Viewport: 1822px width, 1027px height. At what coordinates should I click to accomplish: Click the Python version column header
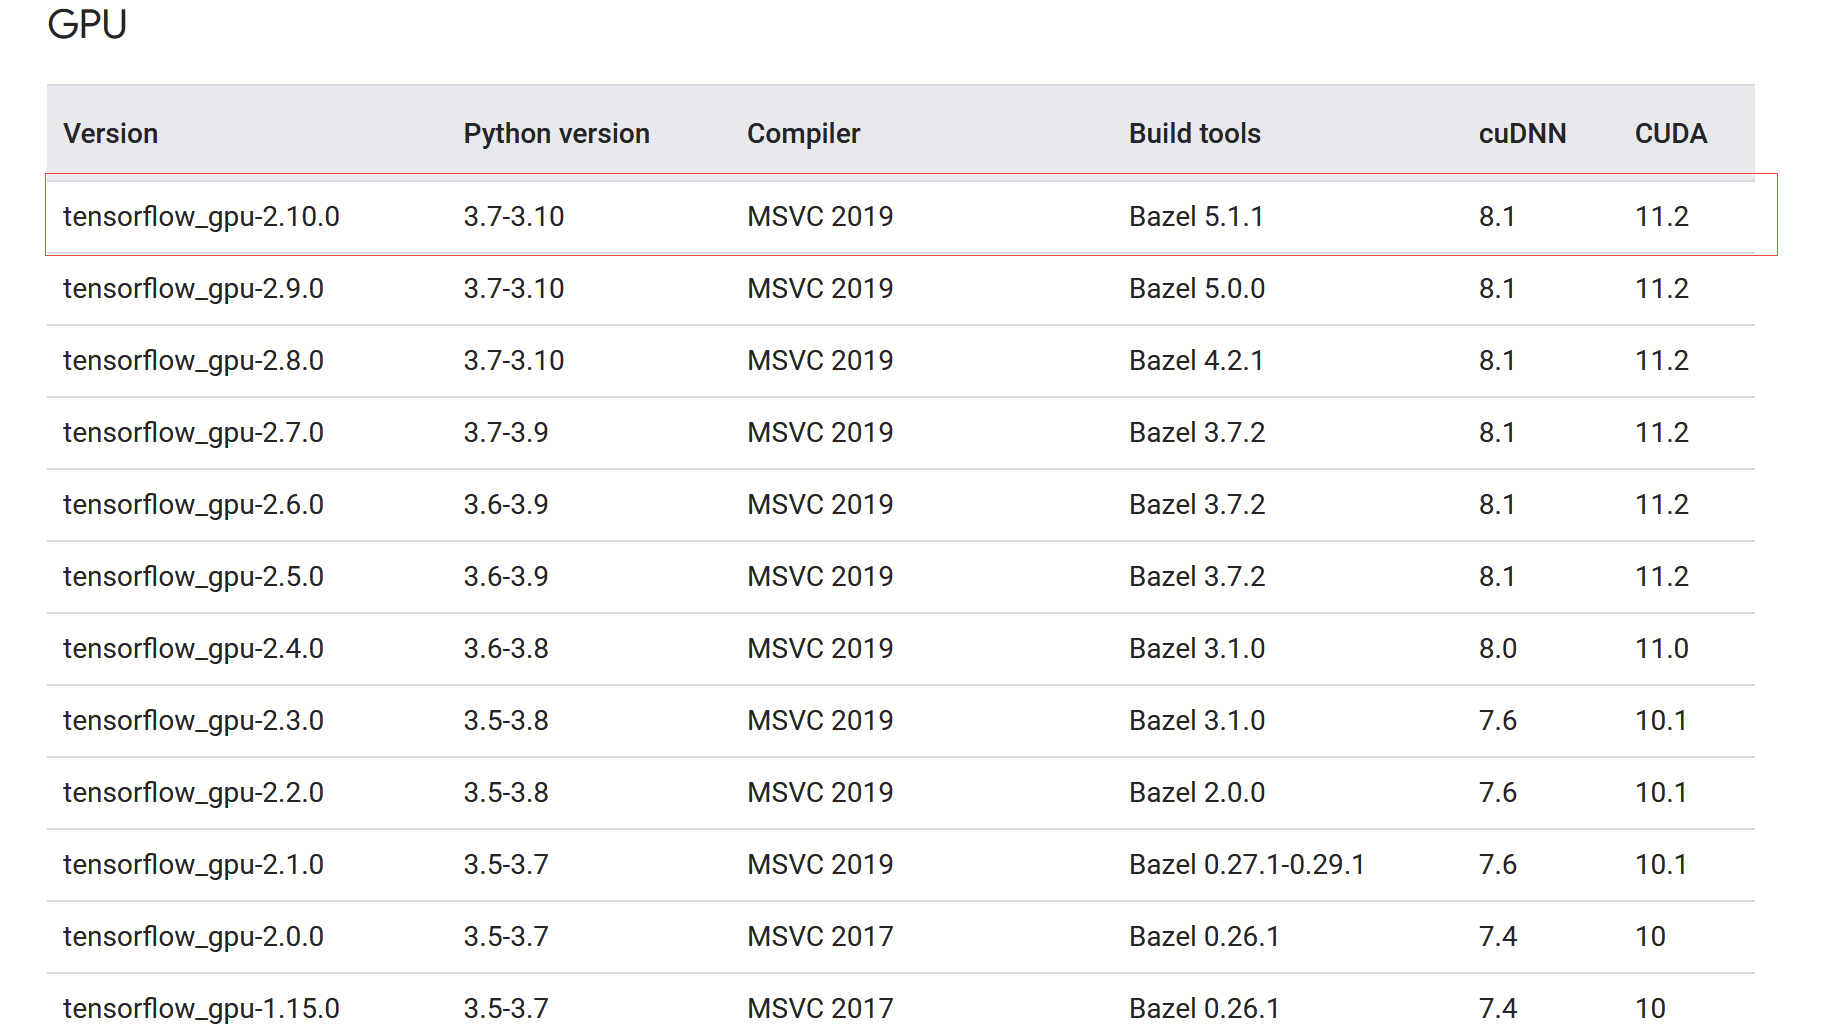pyautogui.click(x=556, y=133)
